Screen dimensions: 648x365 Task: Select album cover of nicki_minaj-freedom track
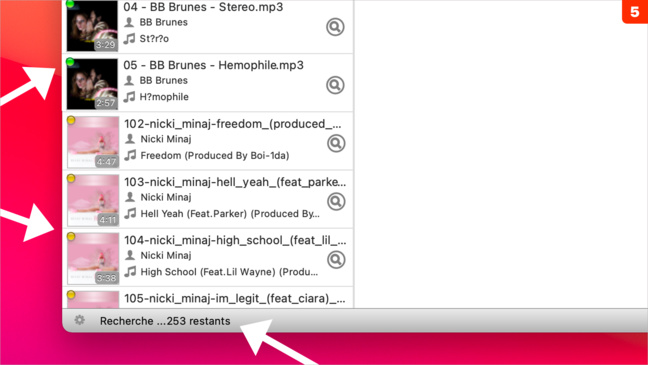click(93, 142)
